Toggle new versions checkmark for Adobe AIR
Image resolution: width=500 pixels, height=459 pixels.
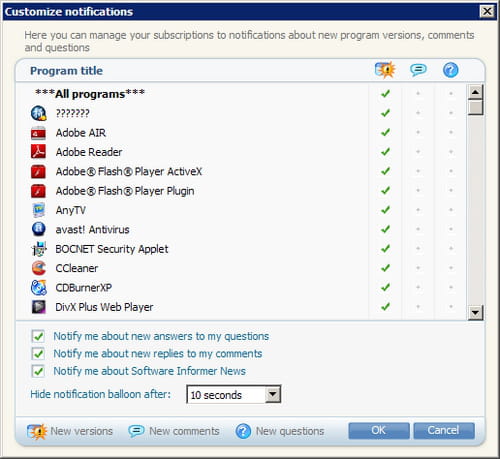(385, 132)
